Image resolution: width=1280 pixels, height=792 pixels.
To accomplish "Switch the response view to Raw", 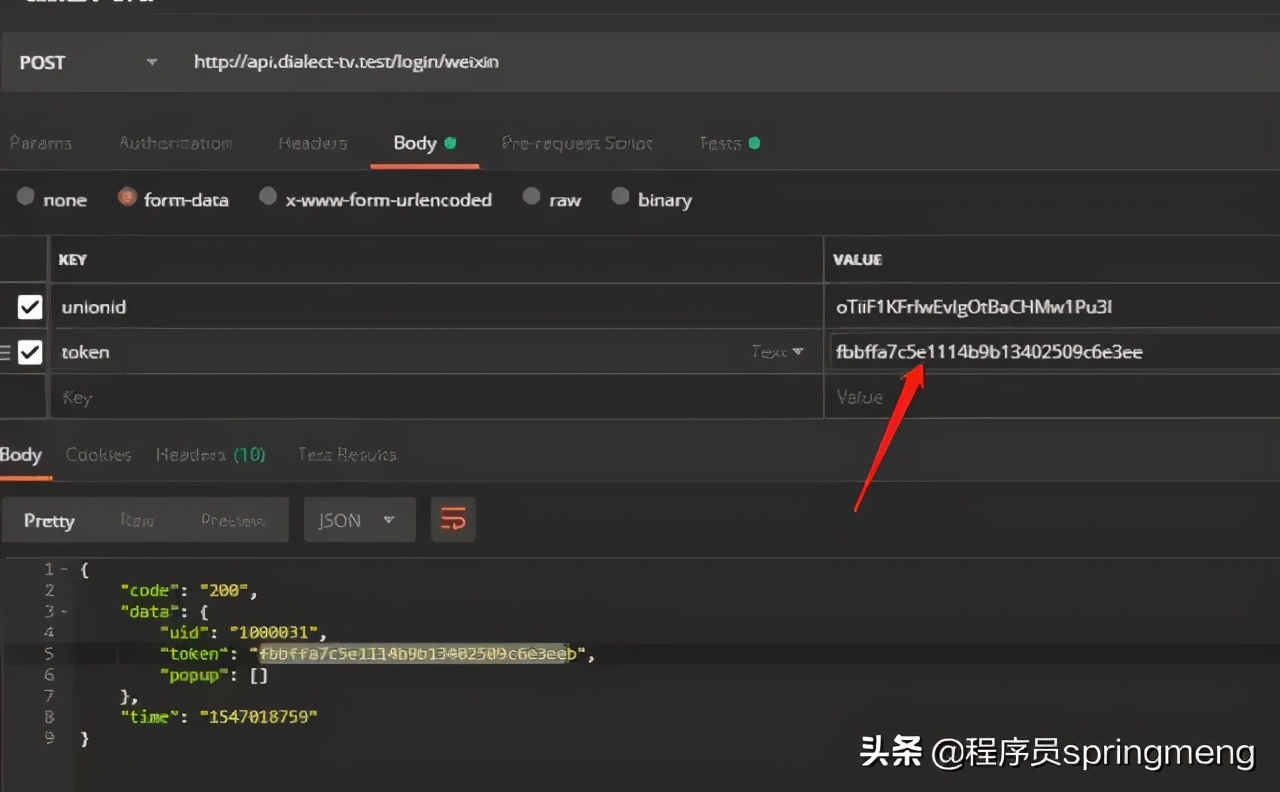I will point(137,520).
